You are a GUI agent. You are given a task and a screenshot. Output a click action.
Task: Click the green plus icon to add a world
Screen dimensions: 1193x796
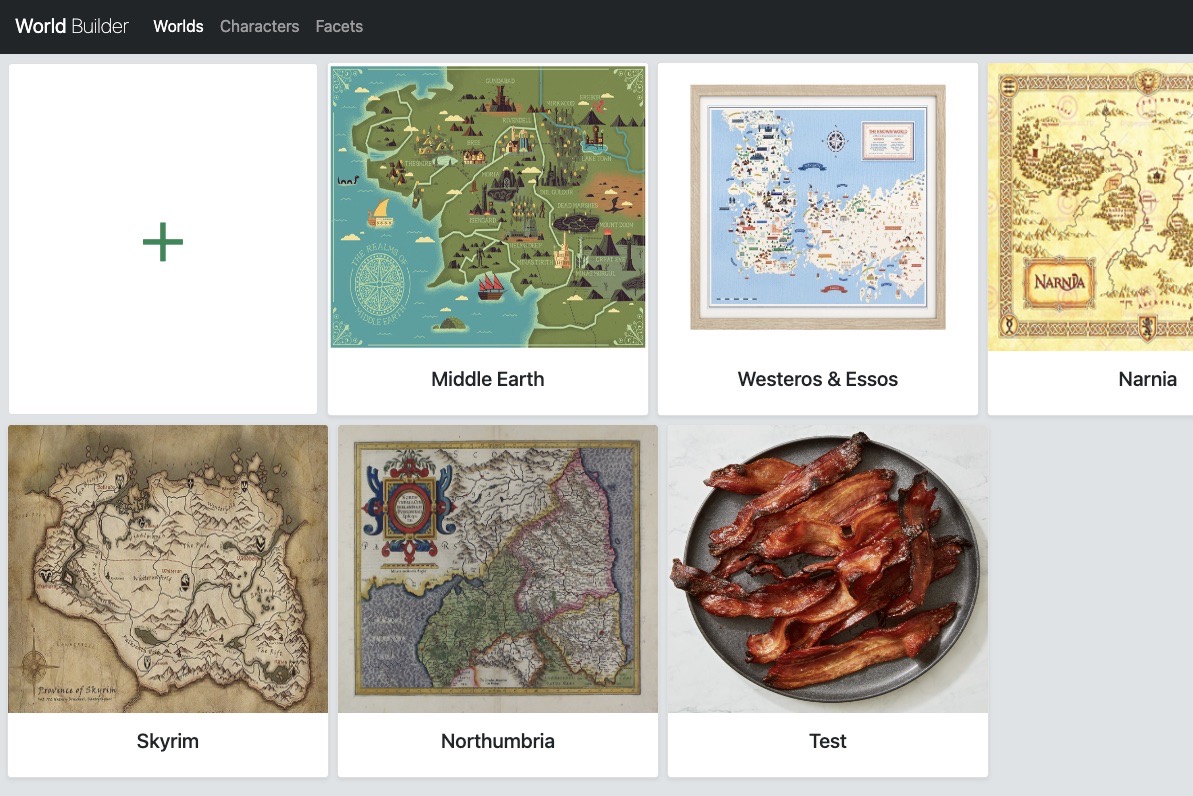coord(161,241)
